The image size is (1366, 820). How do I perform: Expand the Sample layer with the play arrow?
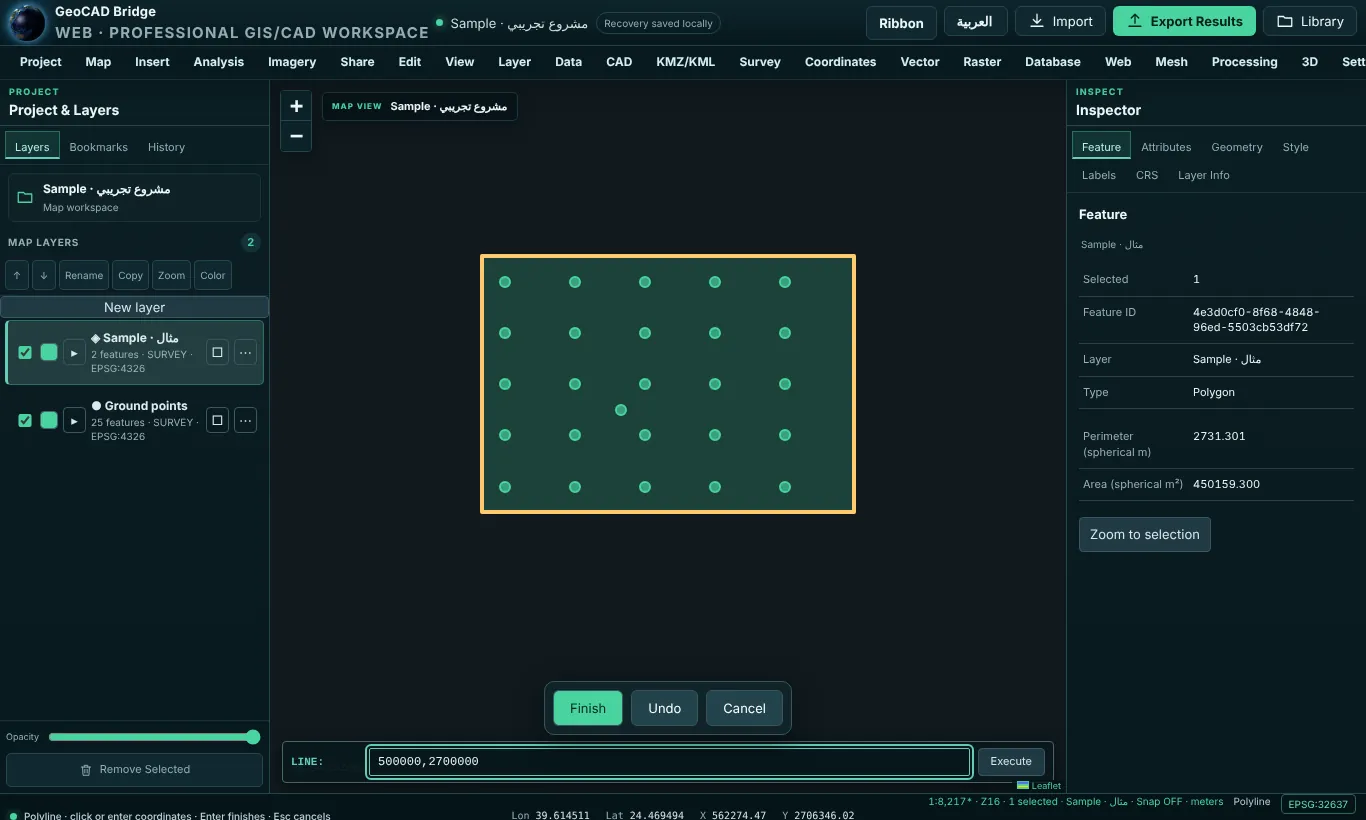[x=74, y=352]
